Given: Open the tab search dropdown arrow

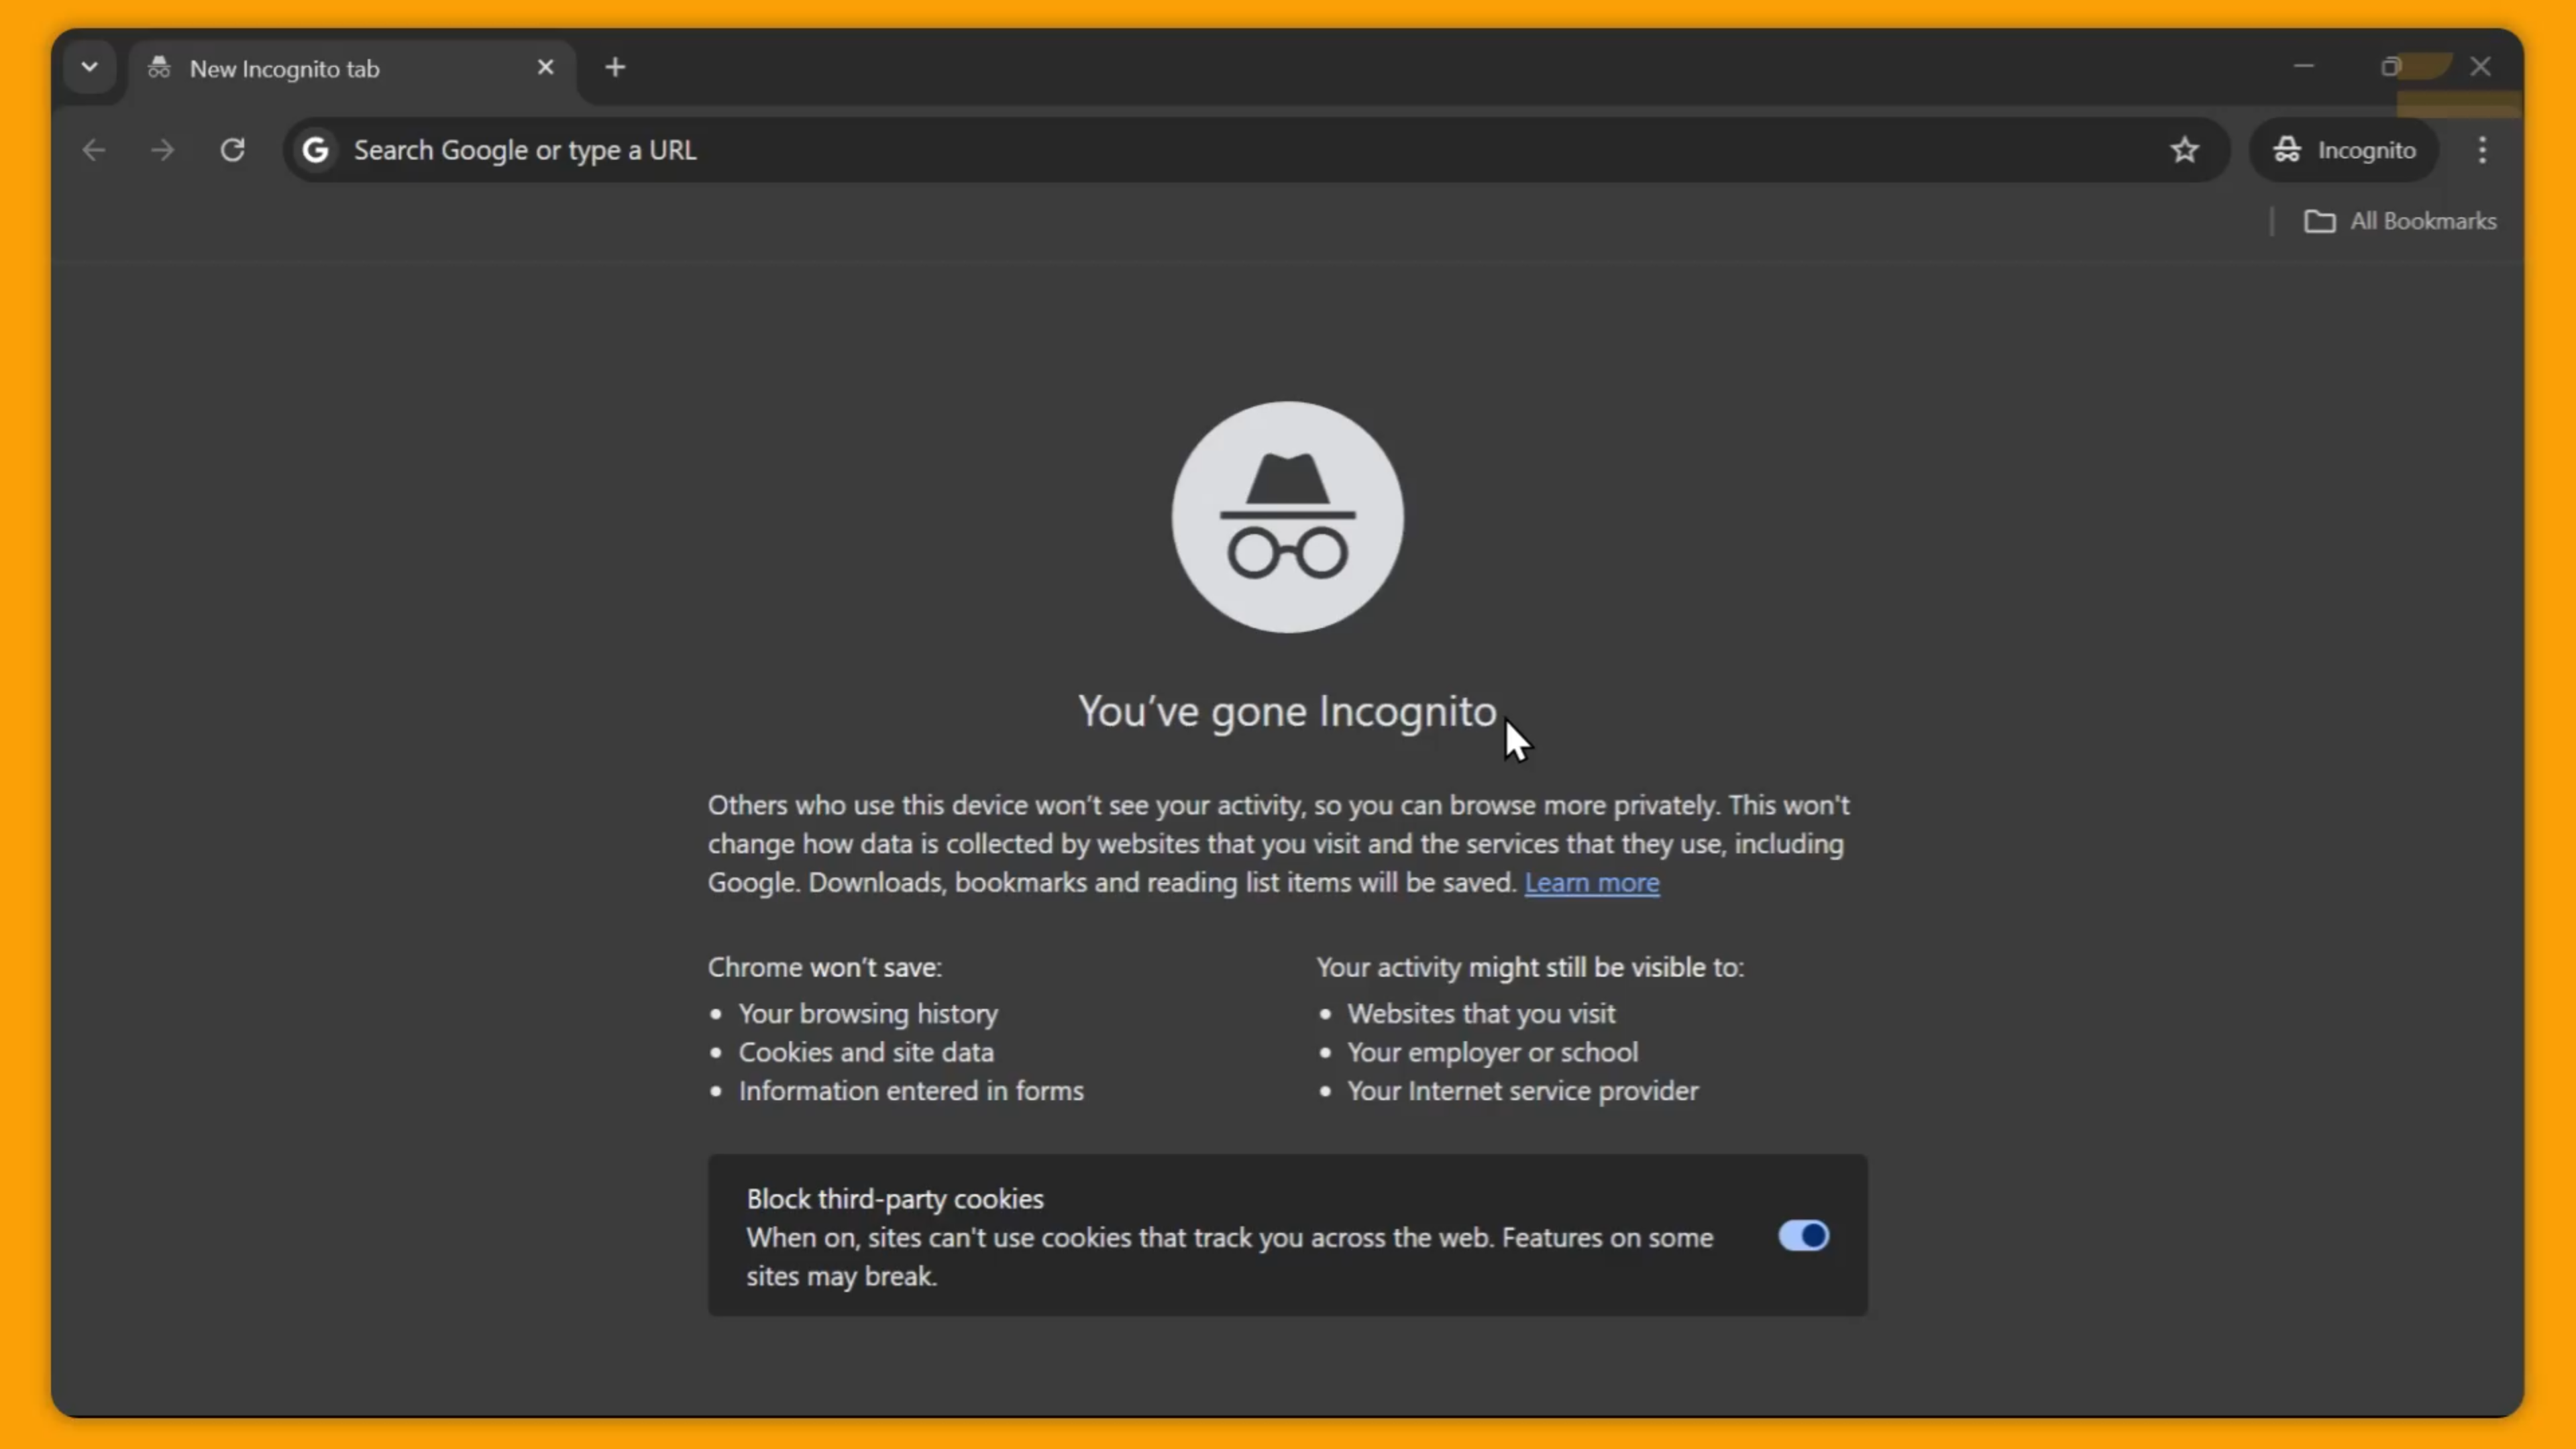Looking at the screenshot, I should point(89,67).
